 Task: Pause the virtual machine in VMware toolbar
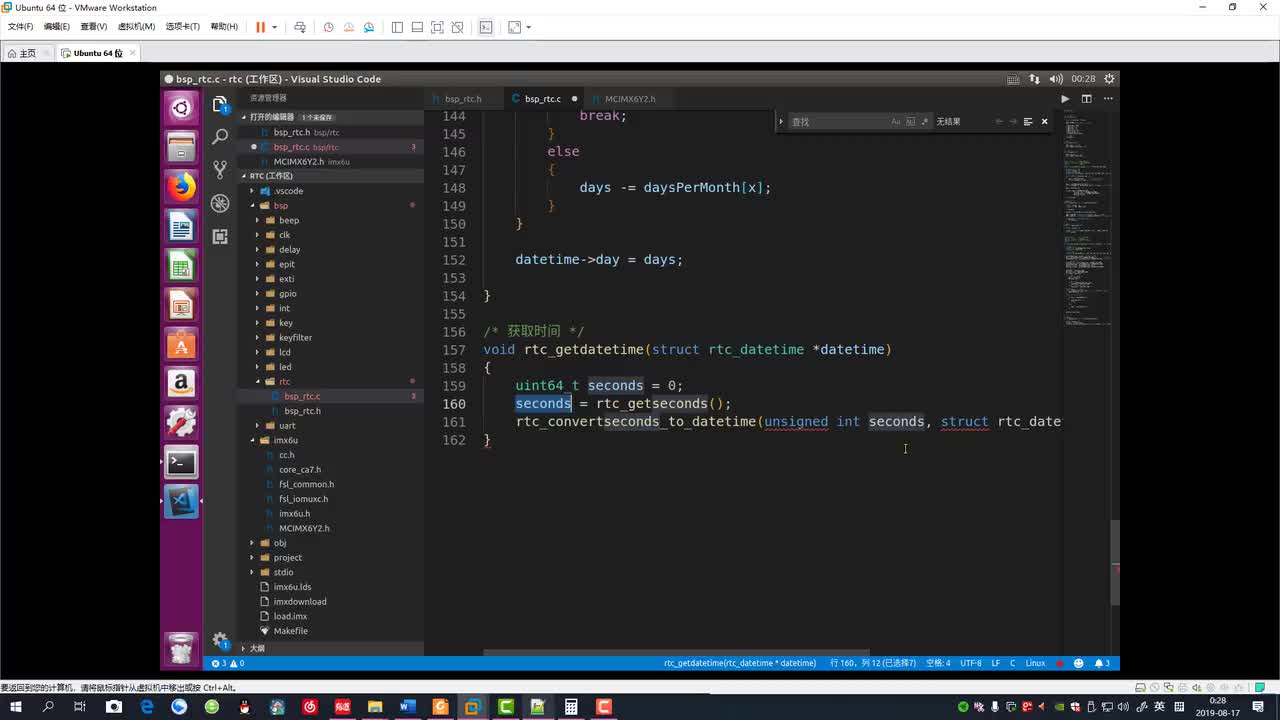click(260, 27)
